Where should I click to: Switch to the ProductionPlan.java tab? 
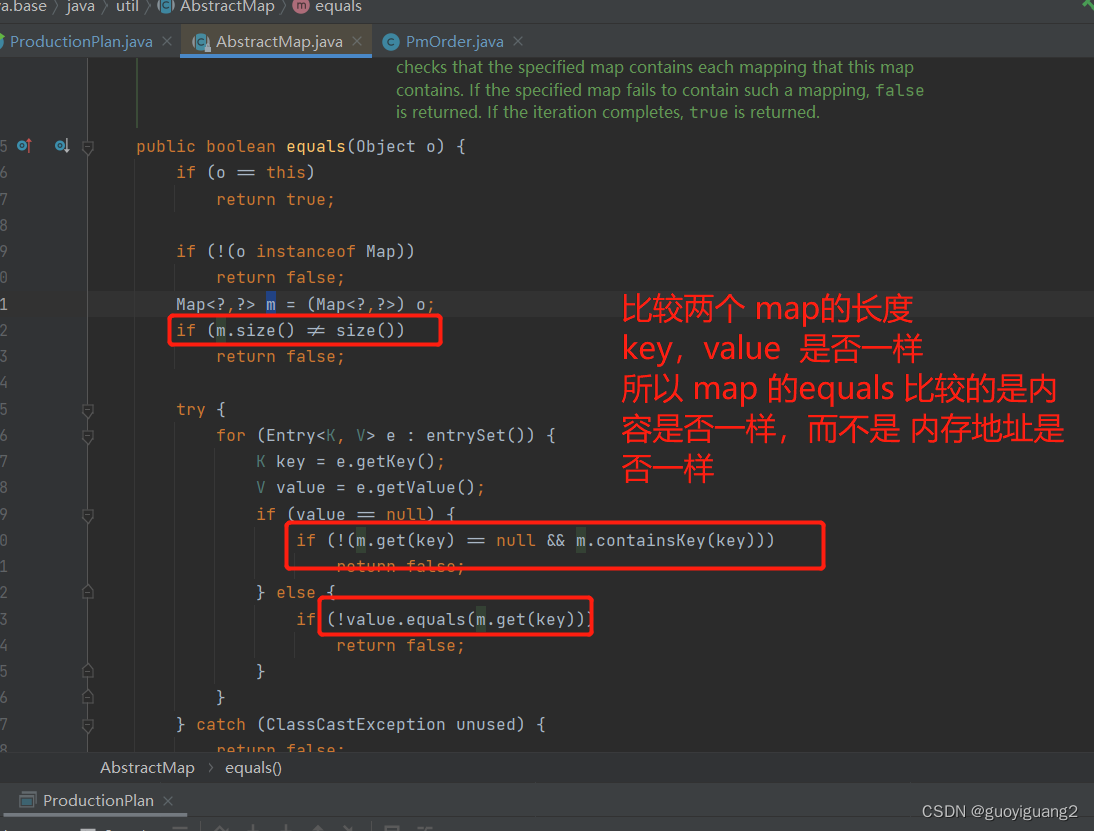[80, 41]
